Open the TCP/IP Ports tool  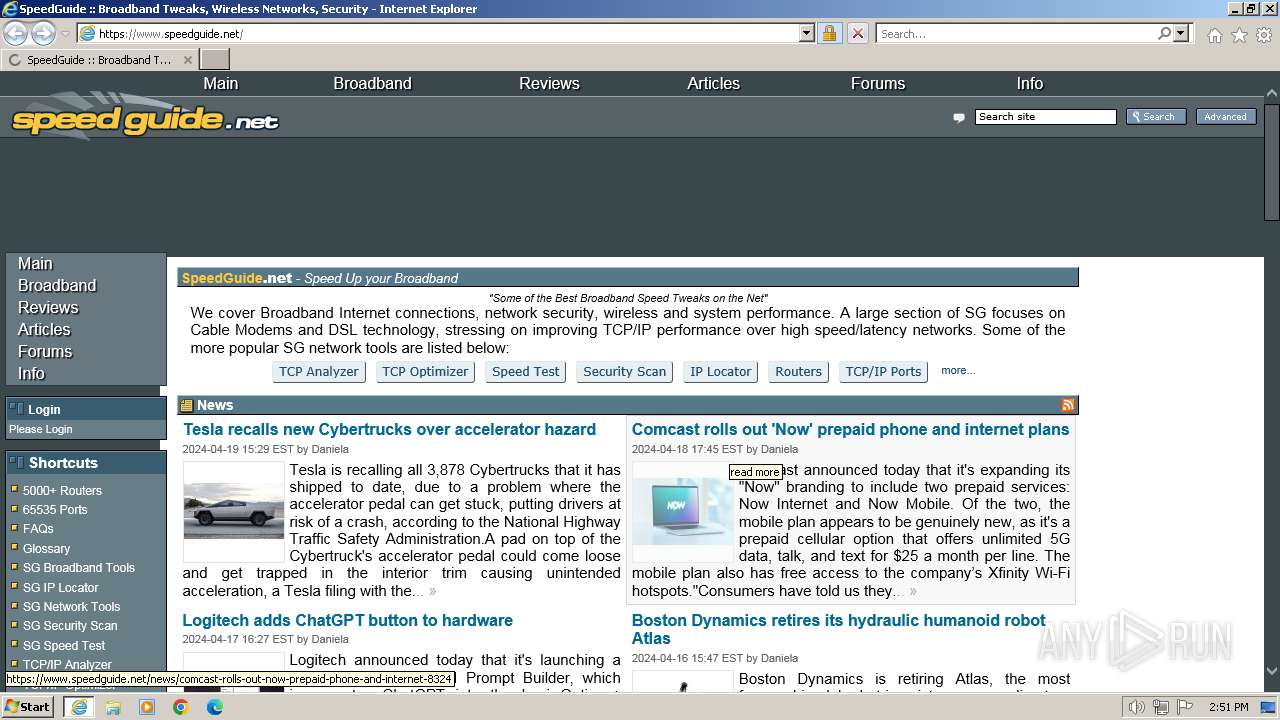[x=883, y=371]
